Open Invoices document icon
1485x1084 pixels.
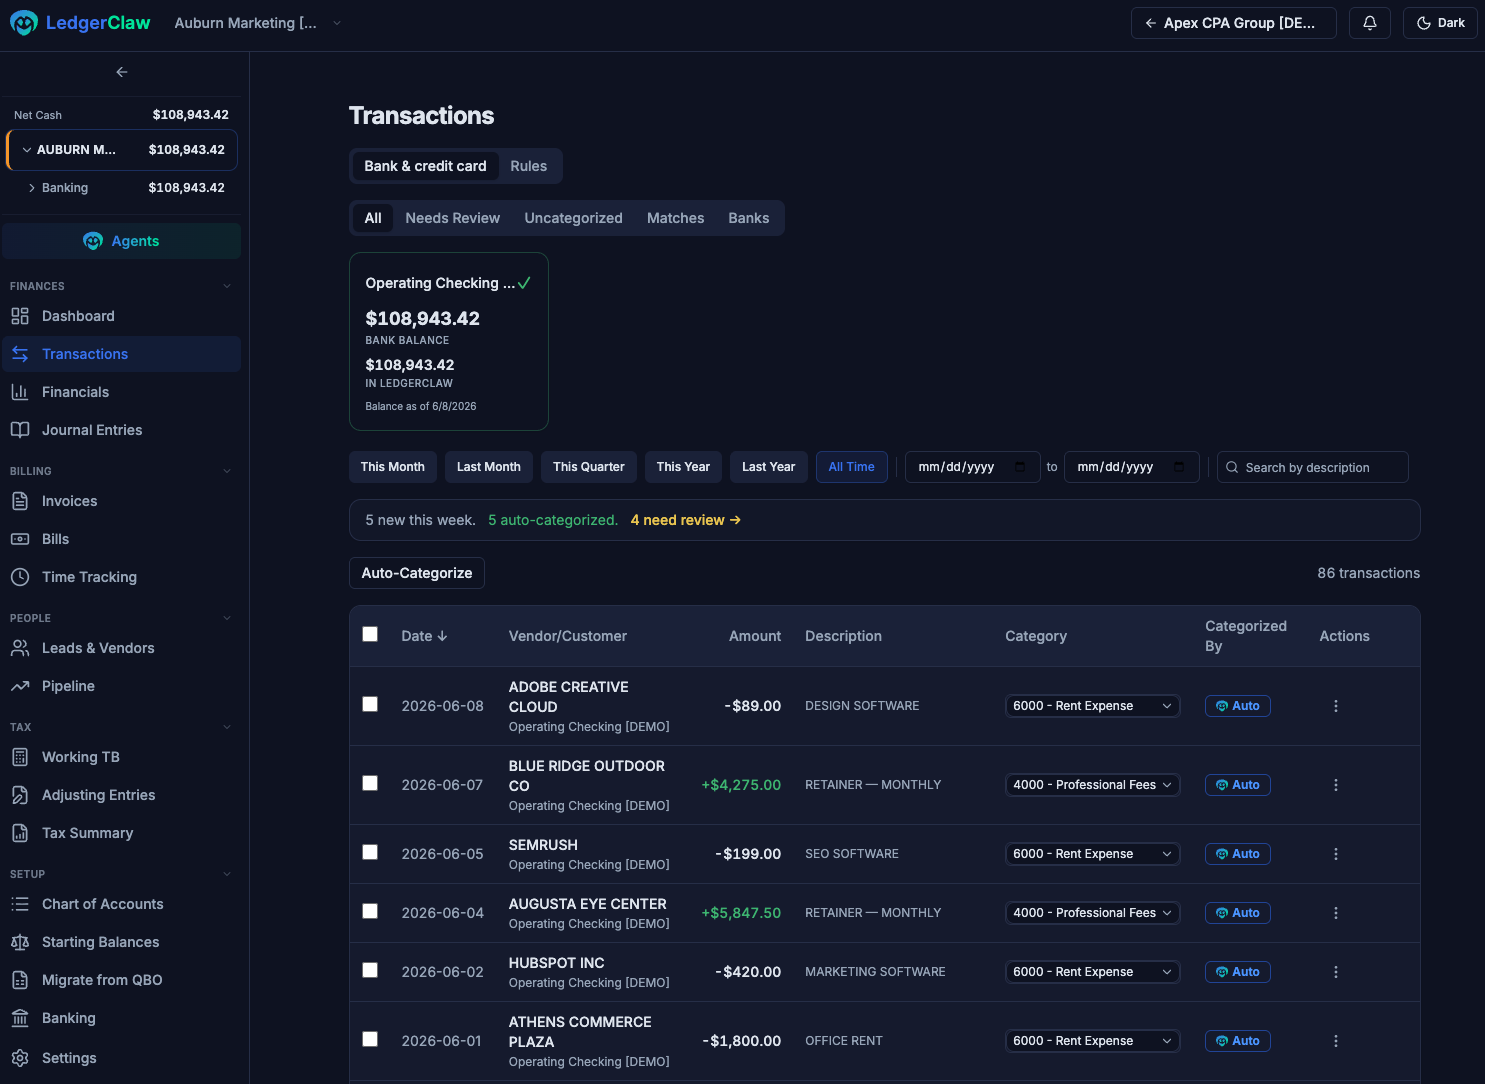(20, 501)
